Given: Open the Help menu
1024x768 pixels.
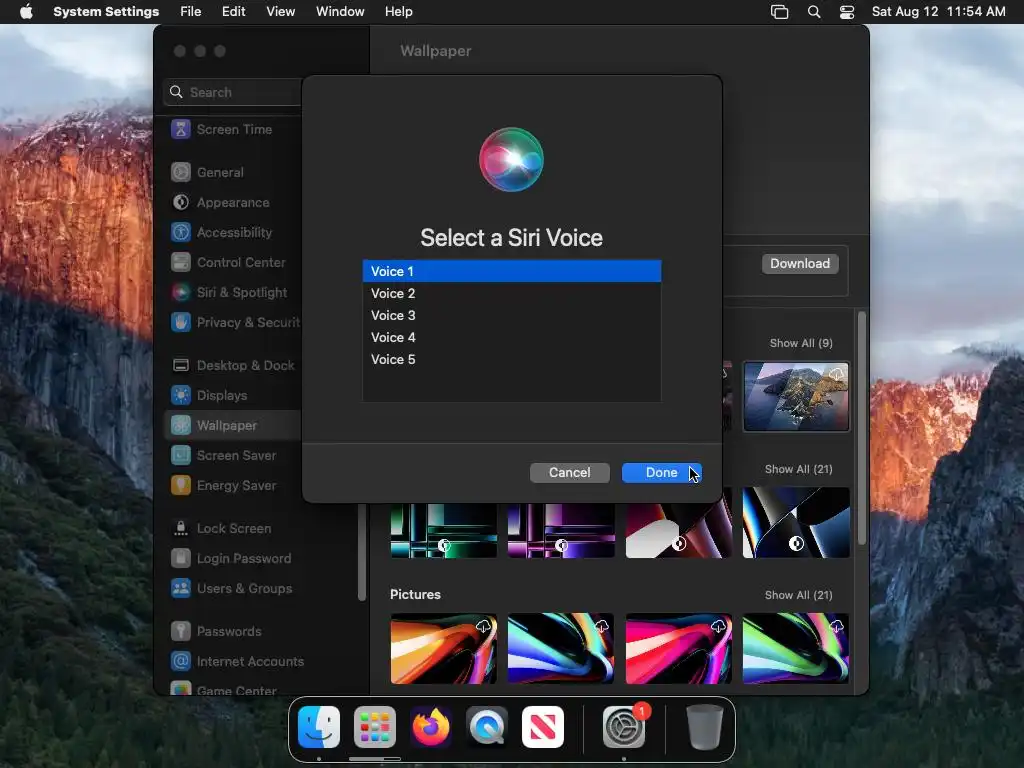Looking at the screenshot, I should [398, 12].
